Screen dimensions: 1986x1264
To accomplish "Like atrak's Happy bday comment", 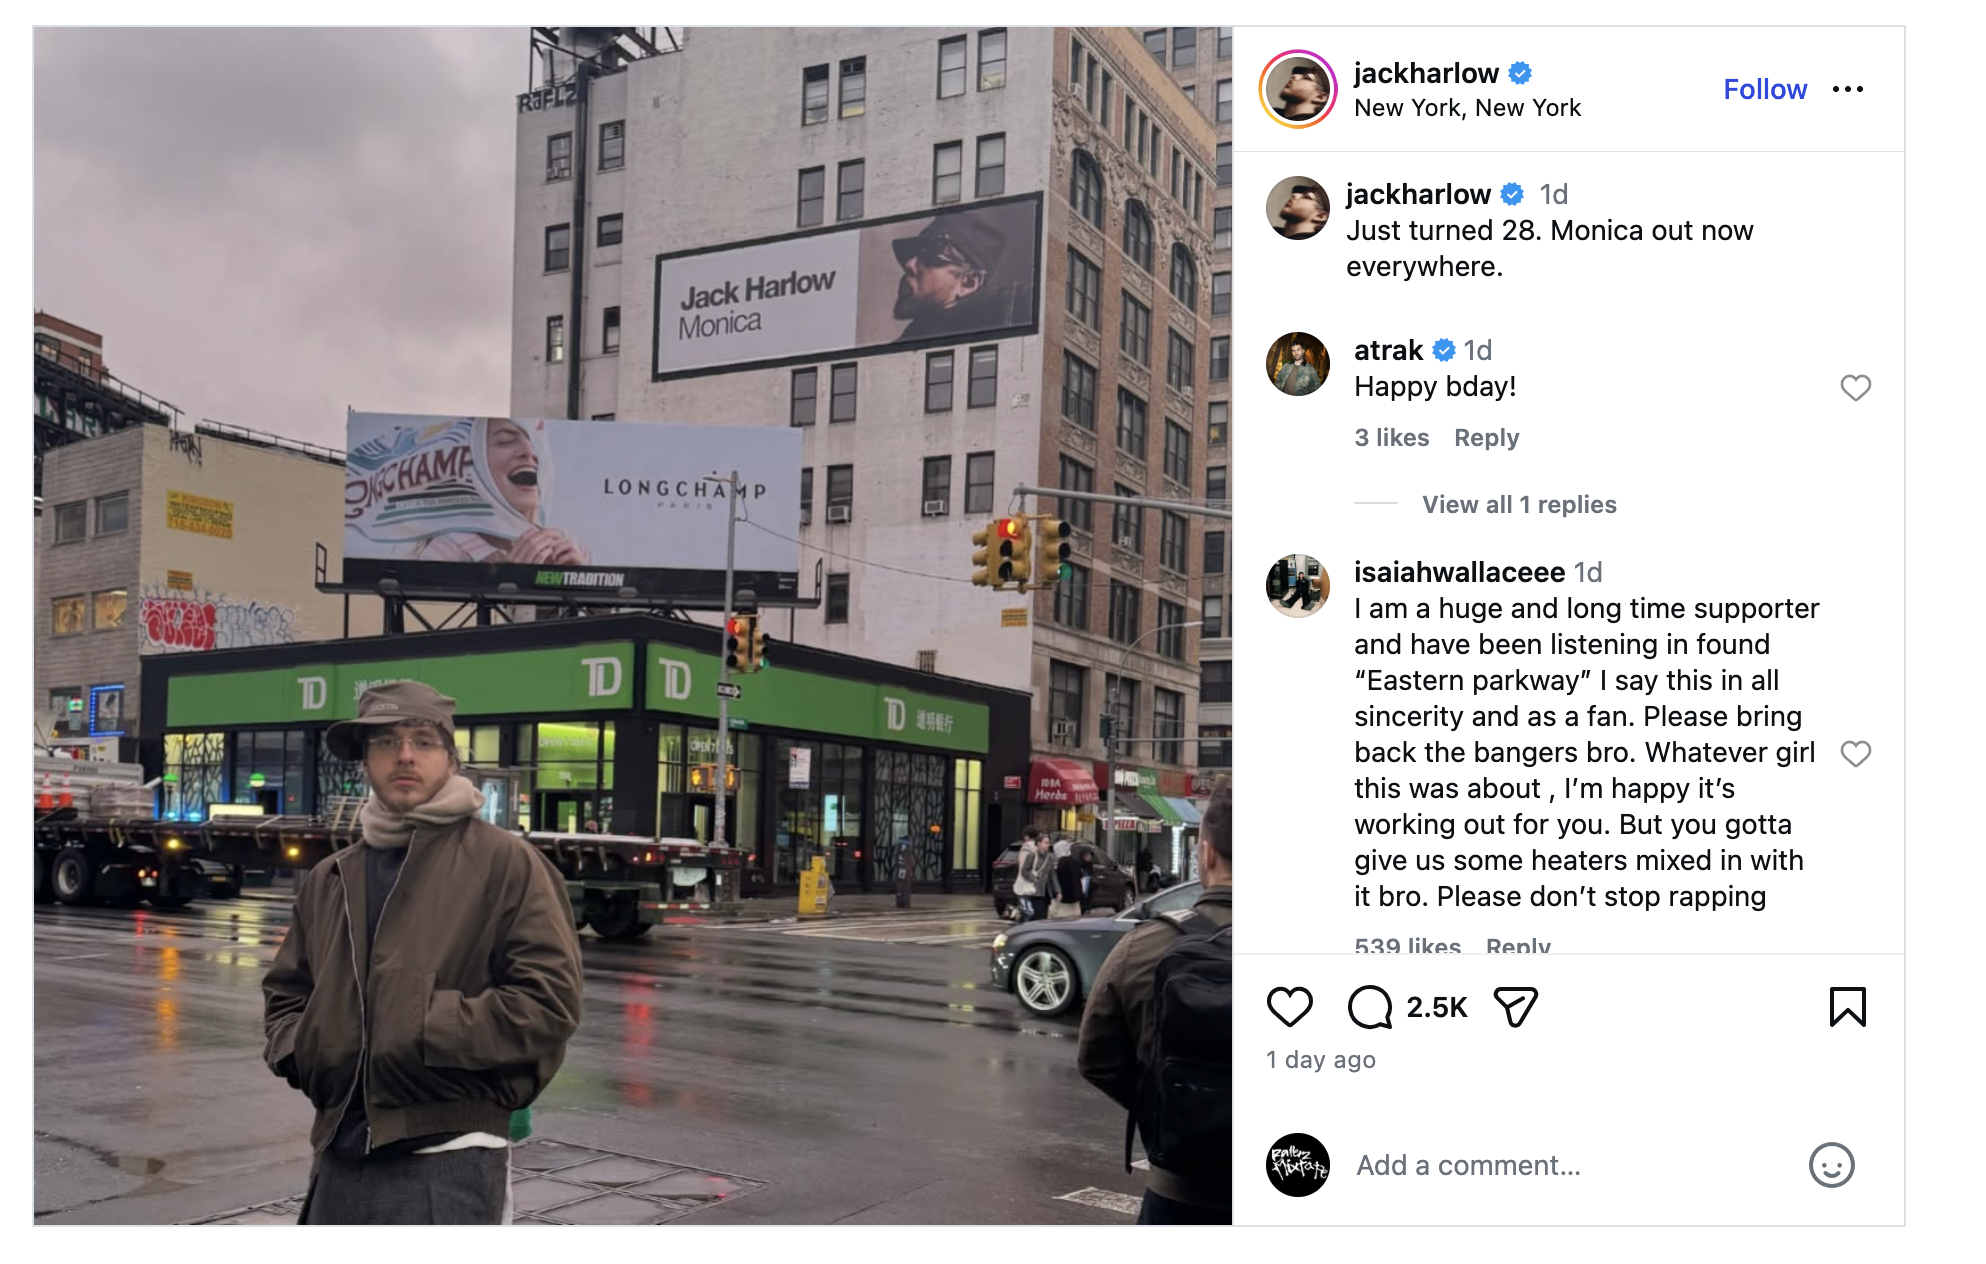I will point(1856,388).
